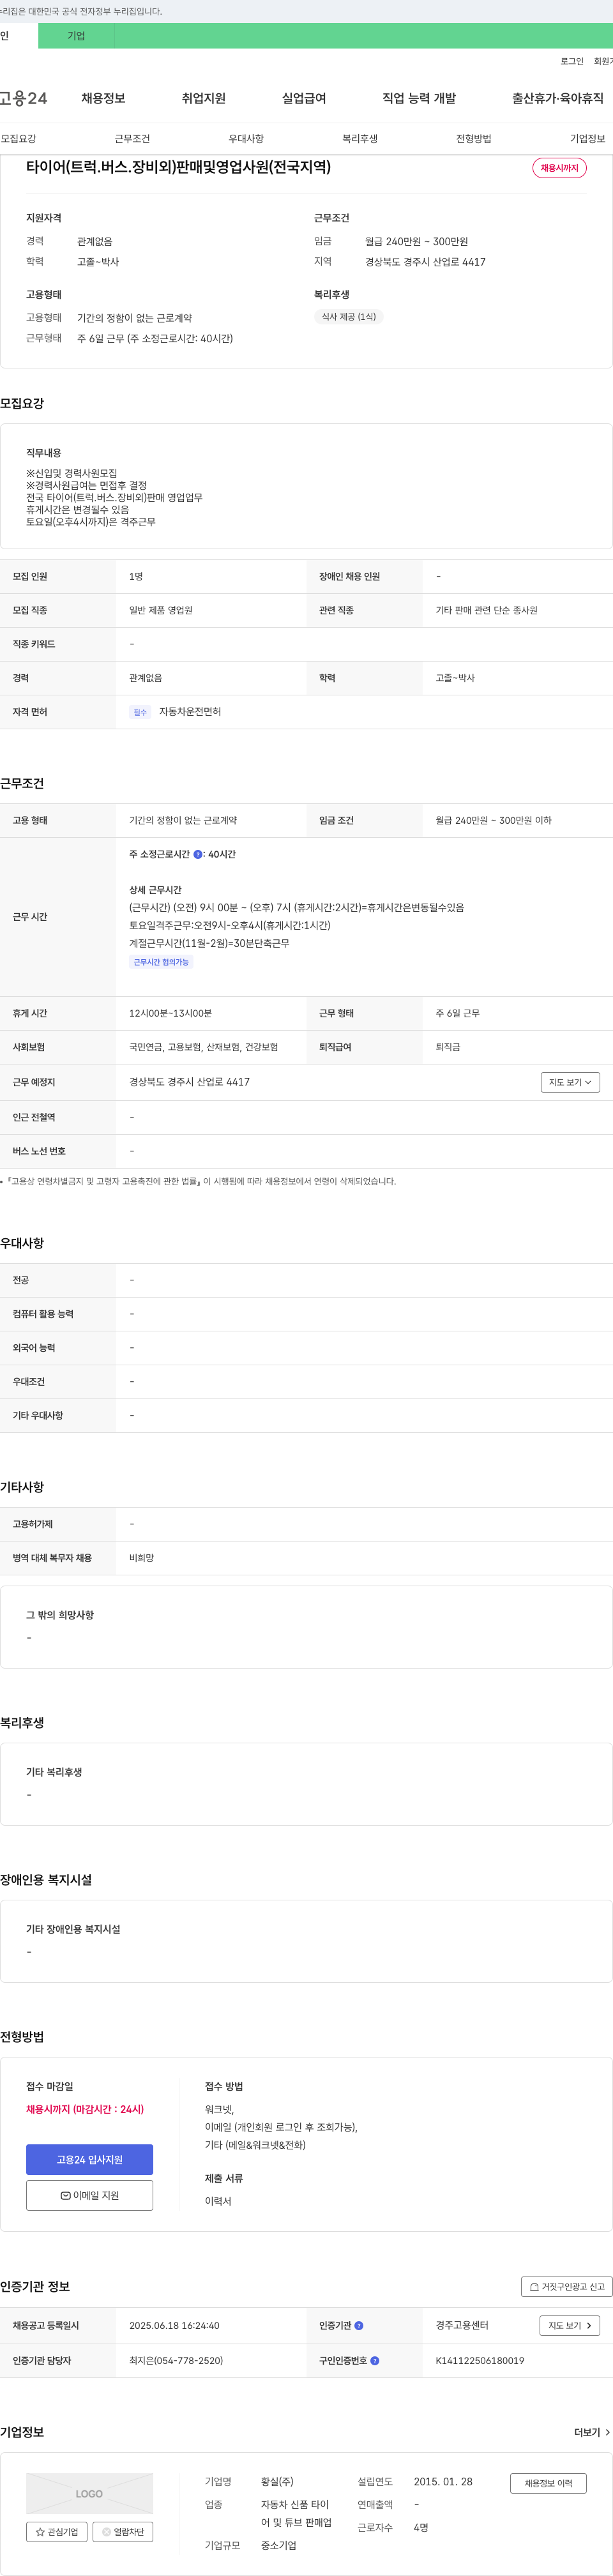
Task: Open the 채용정보 menu
Action: click(103, 98)
